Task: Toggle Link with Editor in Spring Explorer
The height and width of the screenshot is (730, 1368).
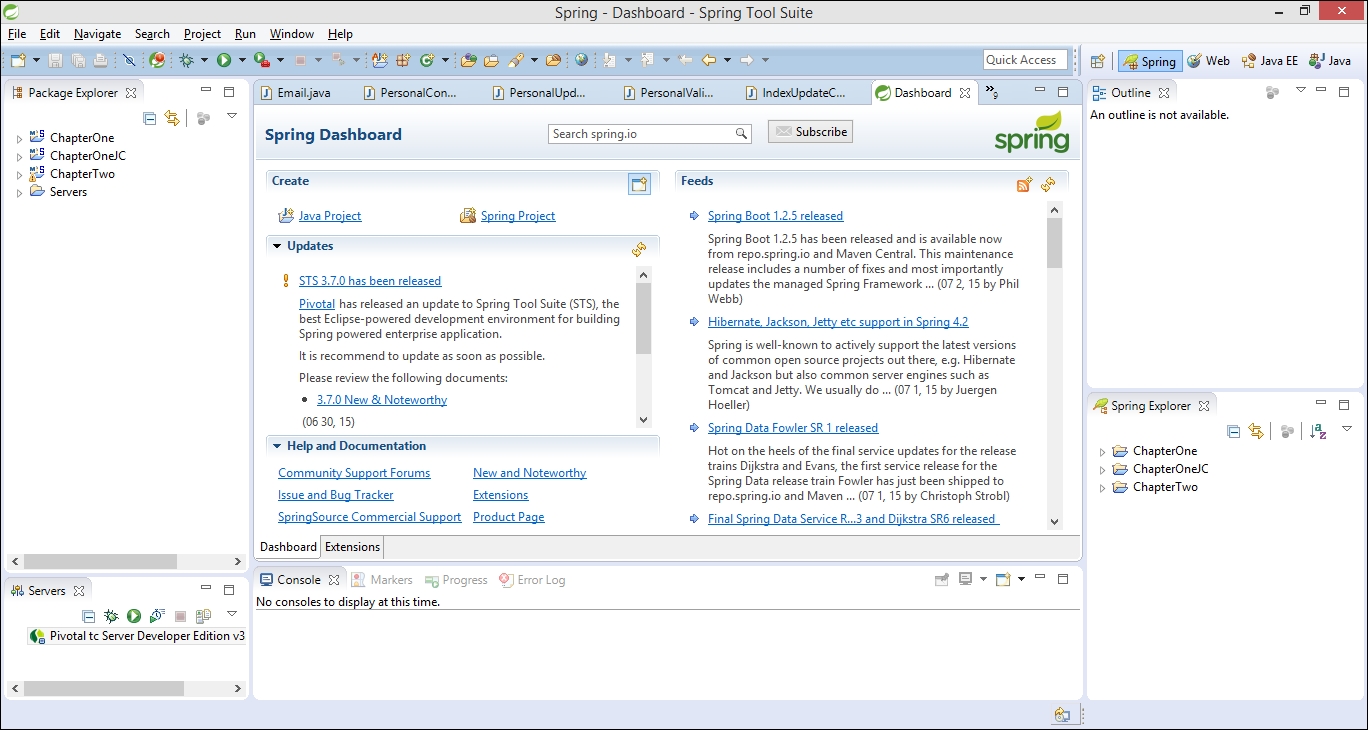Action: (x=1256, y=431)
